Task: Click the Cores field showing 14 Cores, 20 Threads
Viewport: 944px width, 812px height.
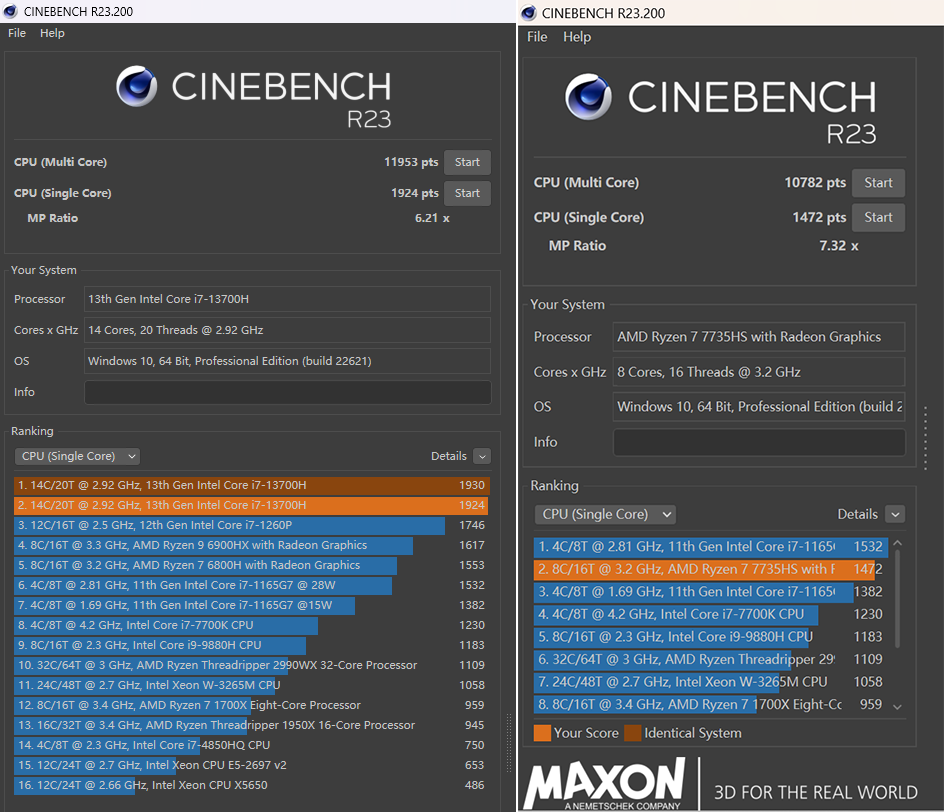Action: (287, 330)
